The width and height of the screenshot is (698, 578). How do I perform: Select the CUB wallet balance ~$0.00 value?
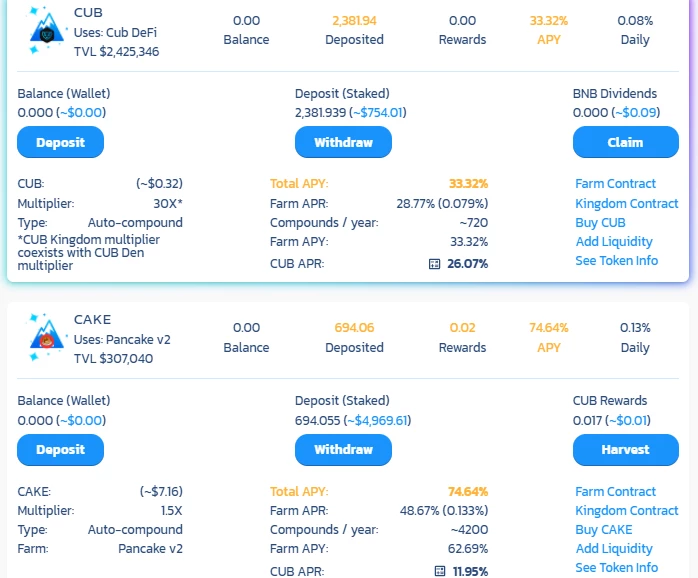point(81,112)
